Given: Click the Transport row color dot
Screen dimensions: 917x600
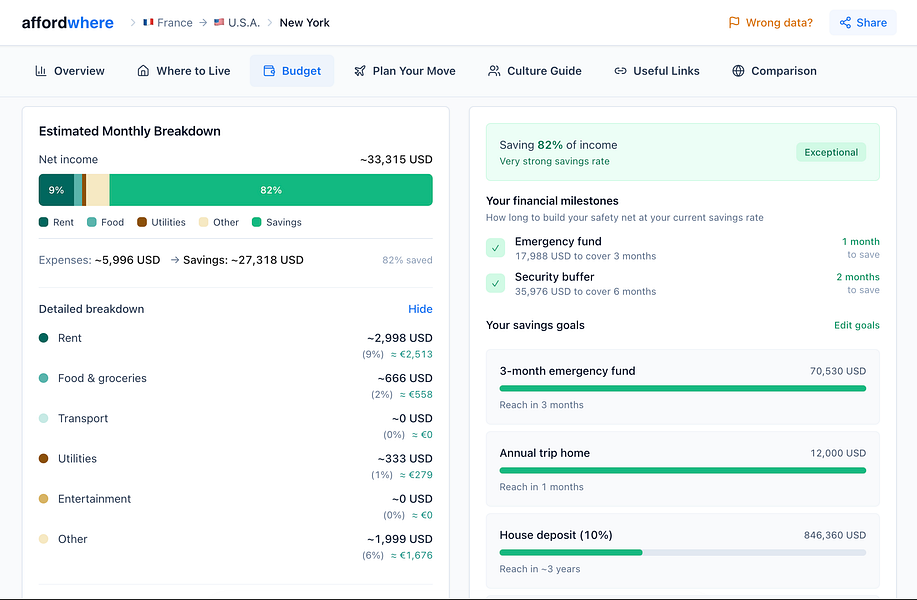Looking at the screenshot, I should pyautogui.click(x=43, y=418).
